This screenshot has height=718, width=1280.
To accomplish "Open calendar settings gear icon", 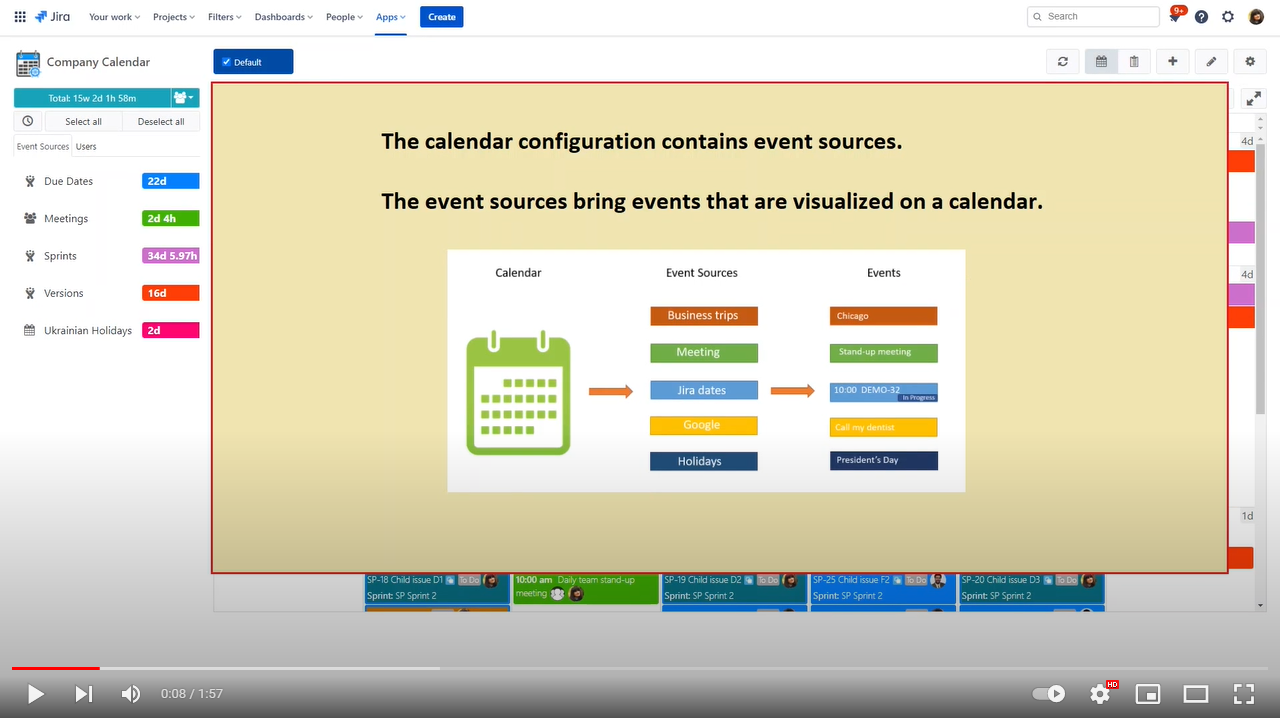I will tap(1249, 61).
